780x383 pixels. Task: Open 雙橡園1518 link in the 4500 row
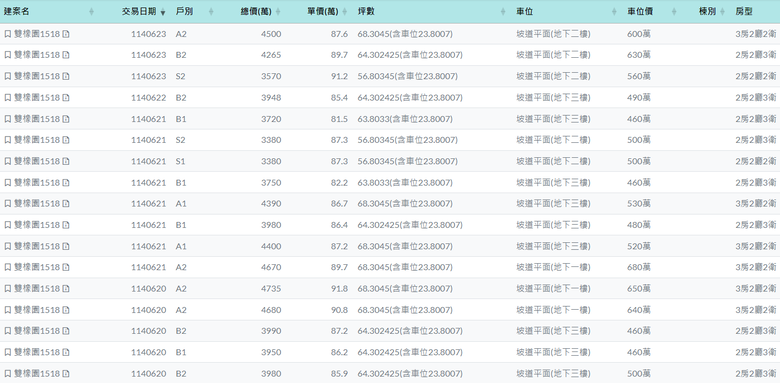(x=37, y=34)
